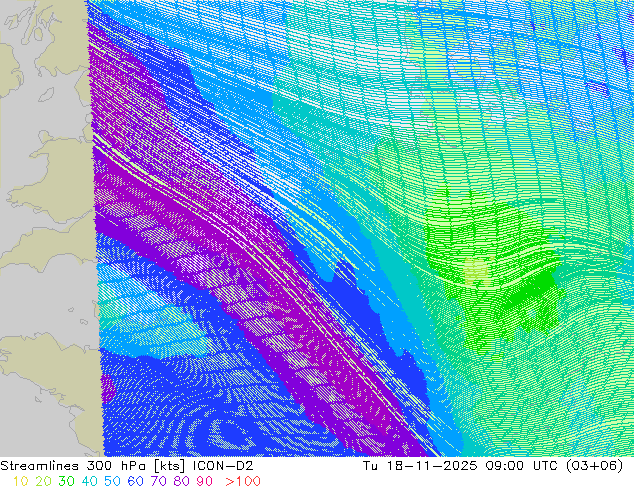Click the ICON-D2 model label
Screen dimensions: 634x490
point(223,465)
